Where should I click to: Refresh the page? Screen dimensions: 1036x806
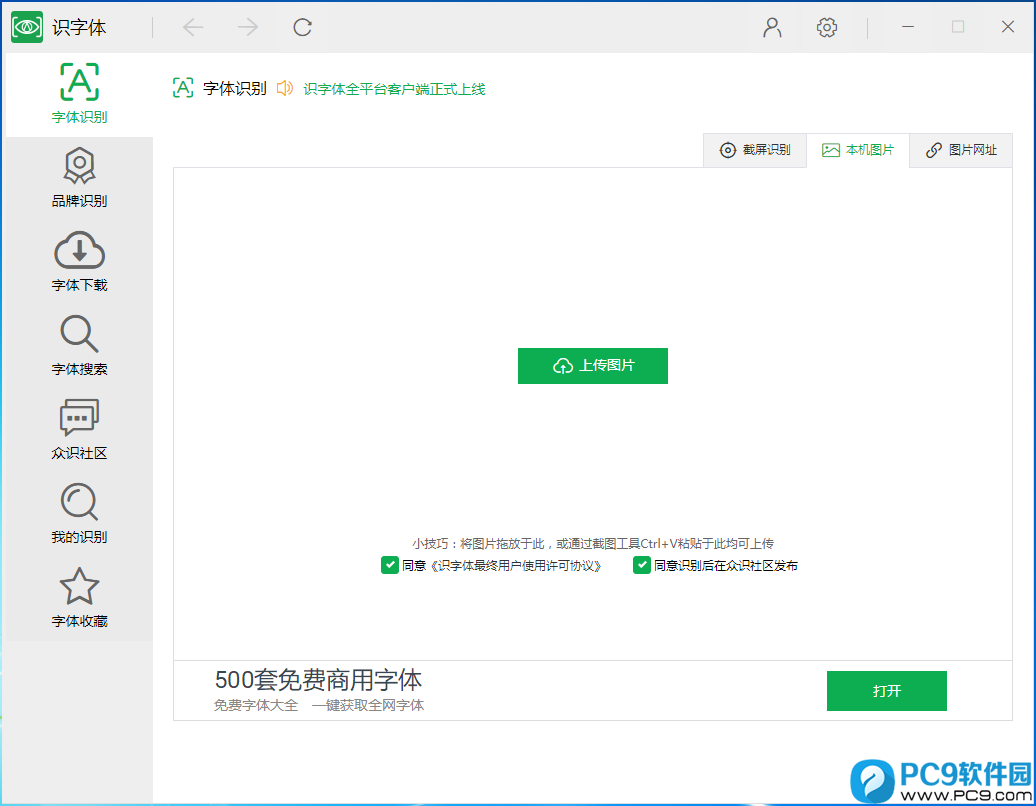pyautogui.click(x=303, y=27)
